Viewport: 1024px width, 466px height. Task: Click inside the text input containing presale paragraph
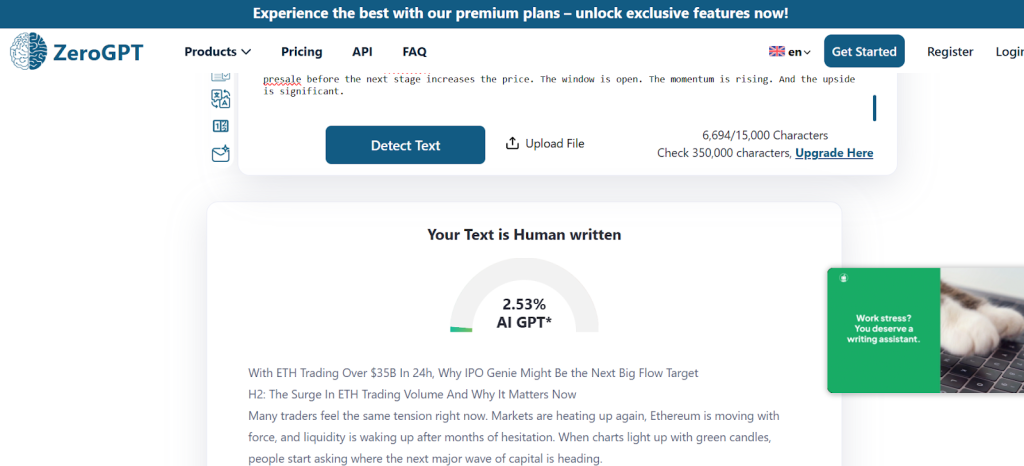[x=560, y=86]
